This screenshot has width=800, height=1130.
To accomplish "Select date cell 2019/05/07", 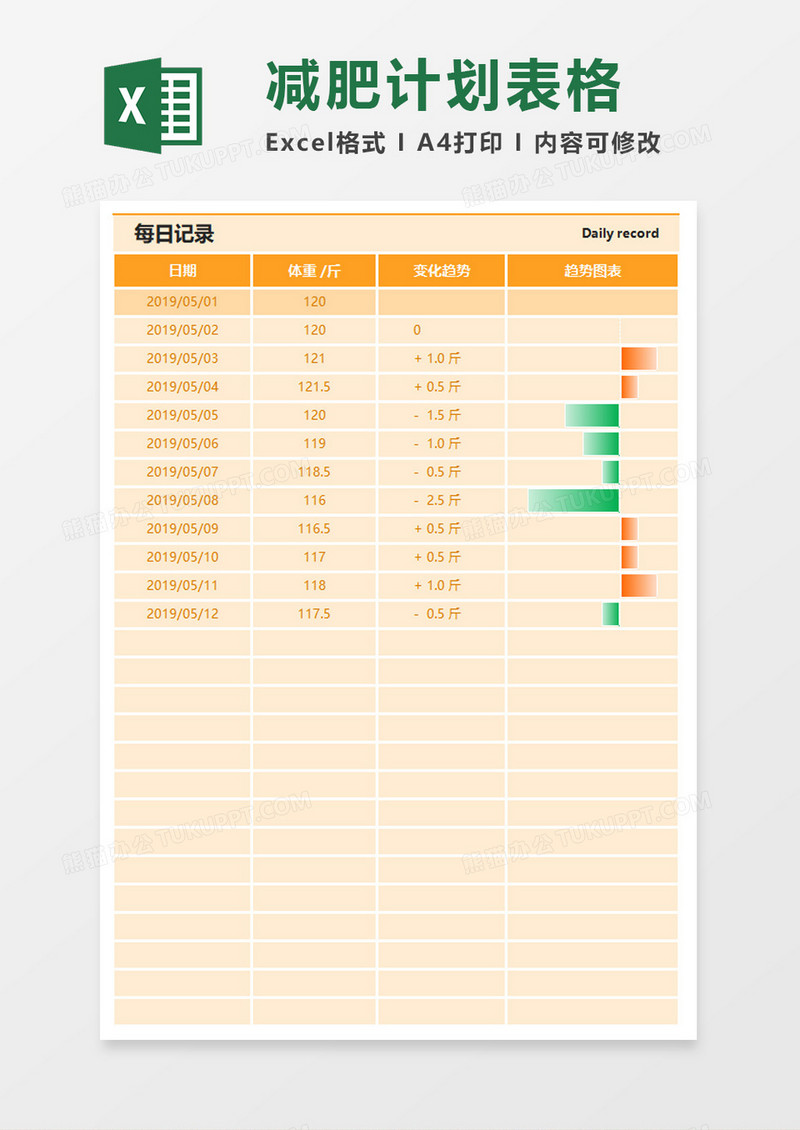I will pyautogui.click(x=182, y=472).
